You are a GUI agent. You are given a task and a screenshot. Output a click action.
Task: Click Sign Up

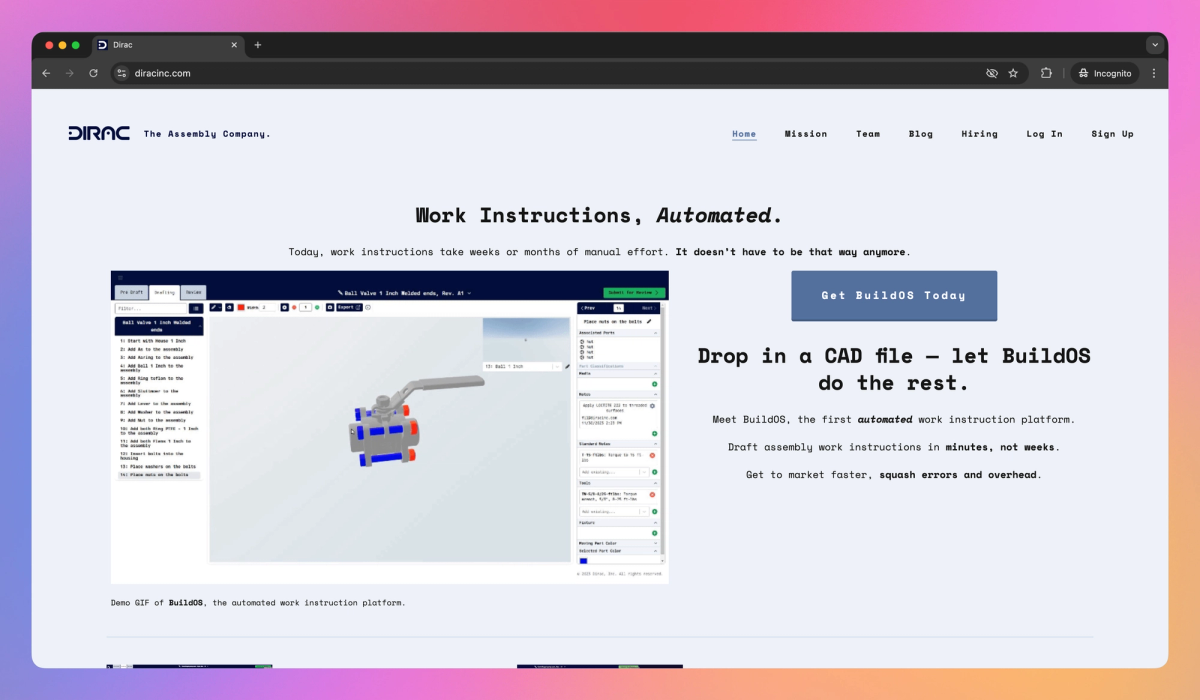pyautogui.click(x=1113, y=134)
